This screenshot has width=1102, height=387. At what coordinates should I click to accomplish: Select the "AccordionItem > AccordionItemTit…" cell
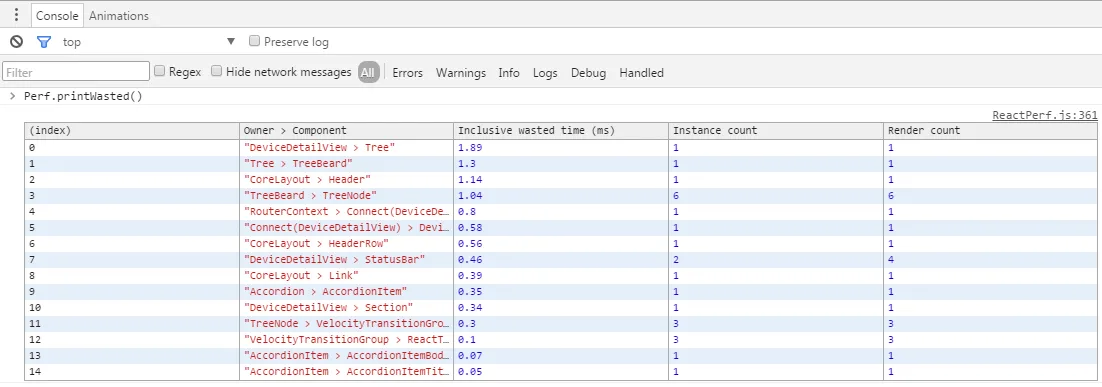click(346, 372)
